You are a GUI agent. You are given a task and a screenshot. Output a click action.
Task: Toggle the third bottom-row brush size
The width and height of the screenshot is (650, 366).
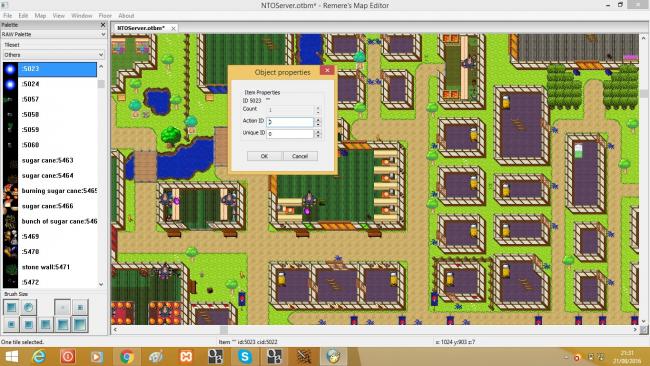[46, 324]
